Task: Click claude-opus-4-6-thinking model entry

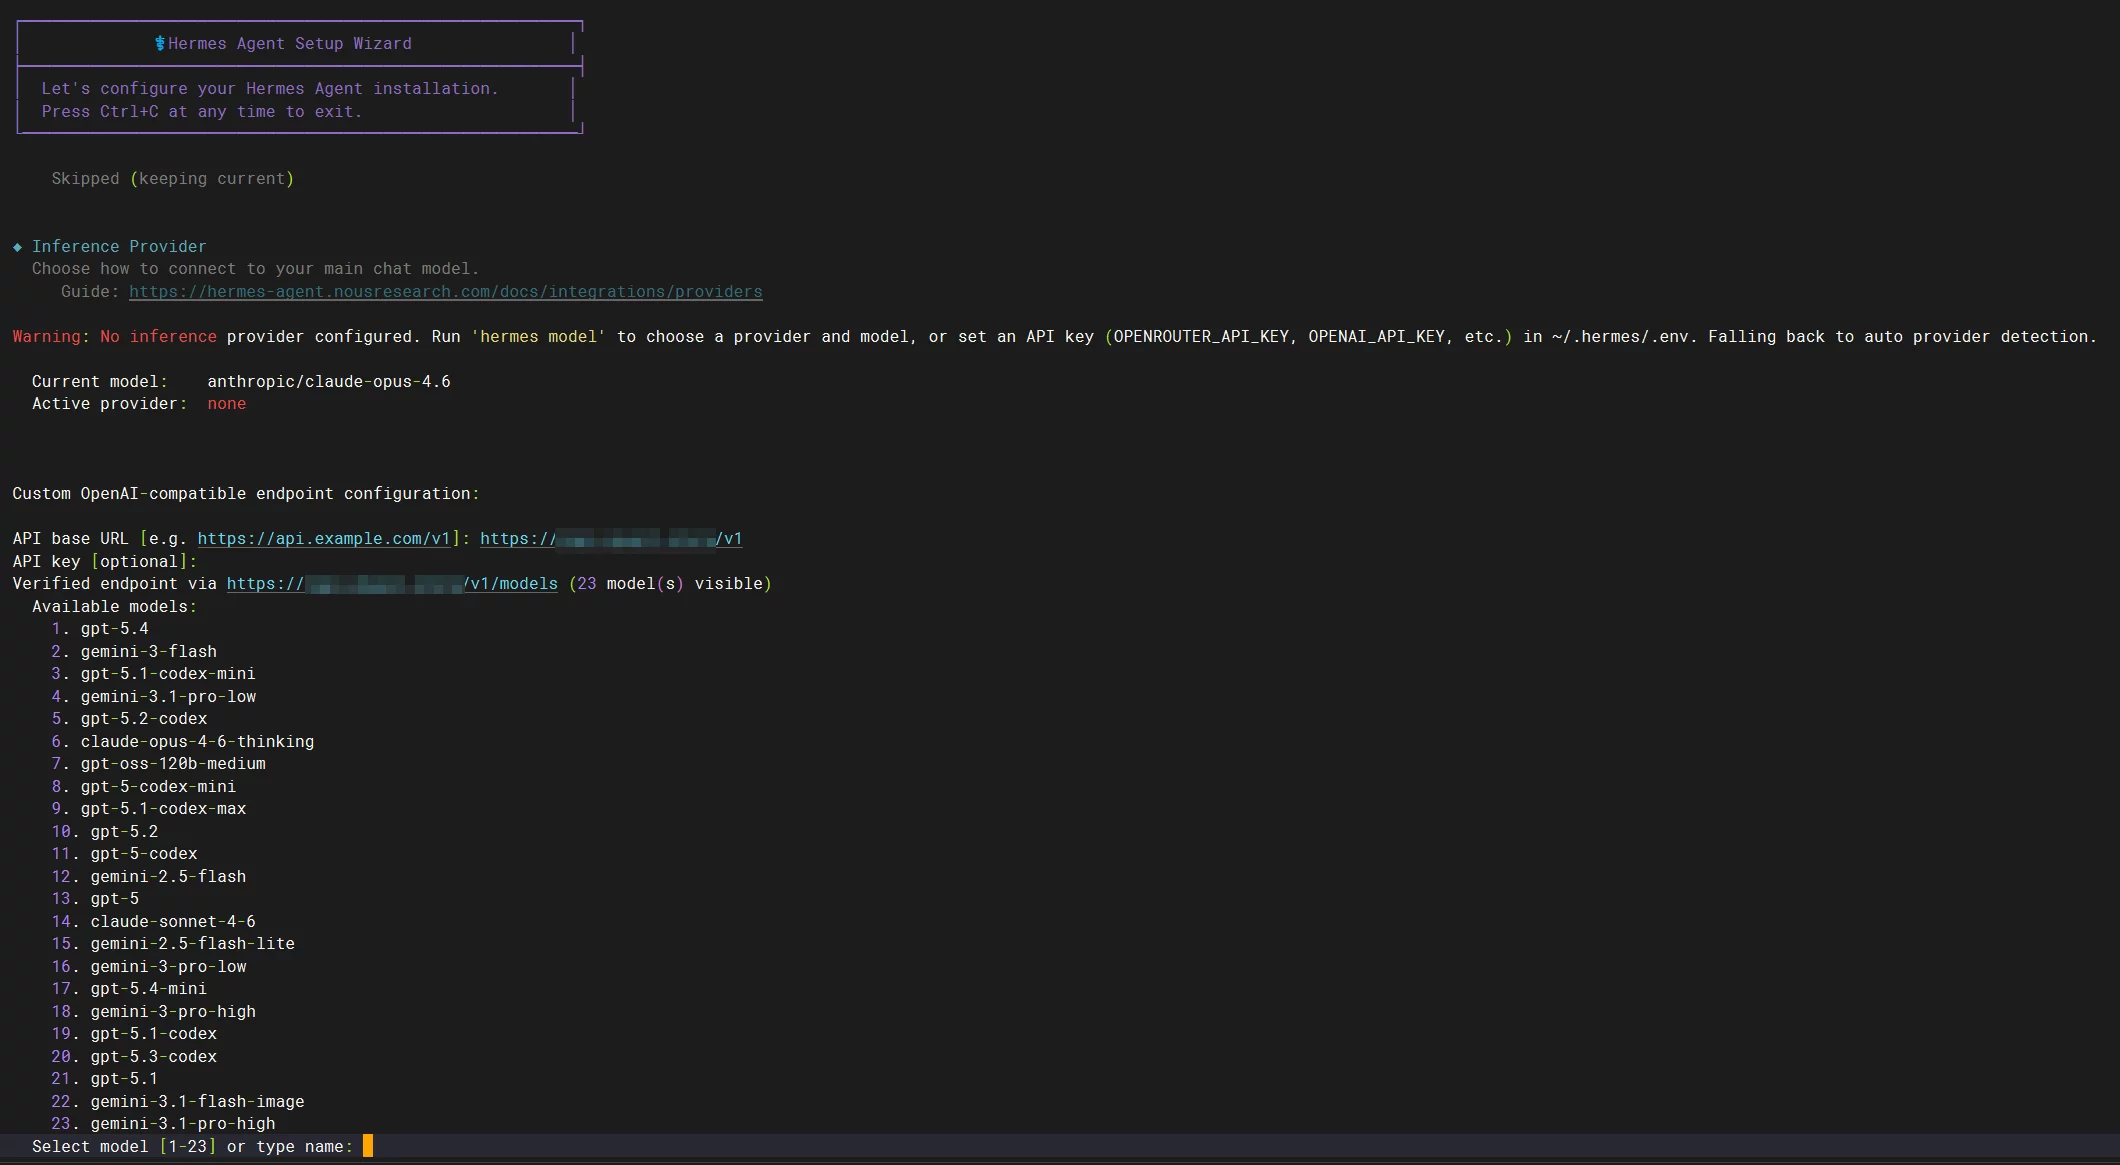Action: (x=197, y=742)
